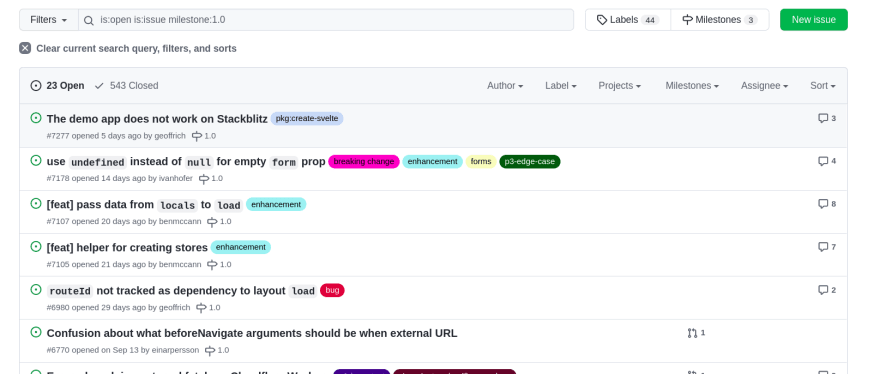This screenshot has width=880, height=374.
Task: Click enhancement label on issue #7107
Action: coord(276,204)
